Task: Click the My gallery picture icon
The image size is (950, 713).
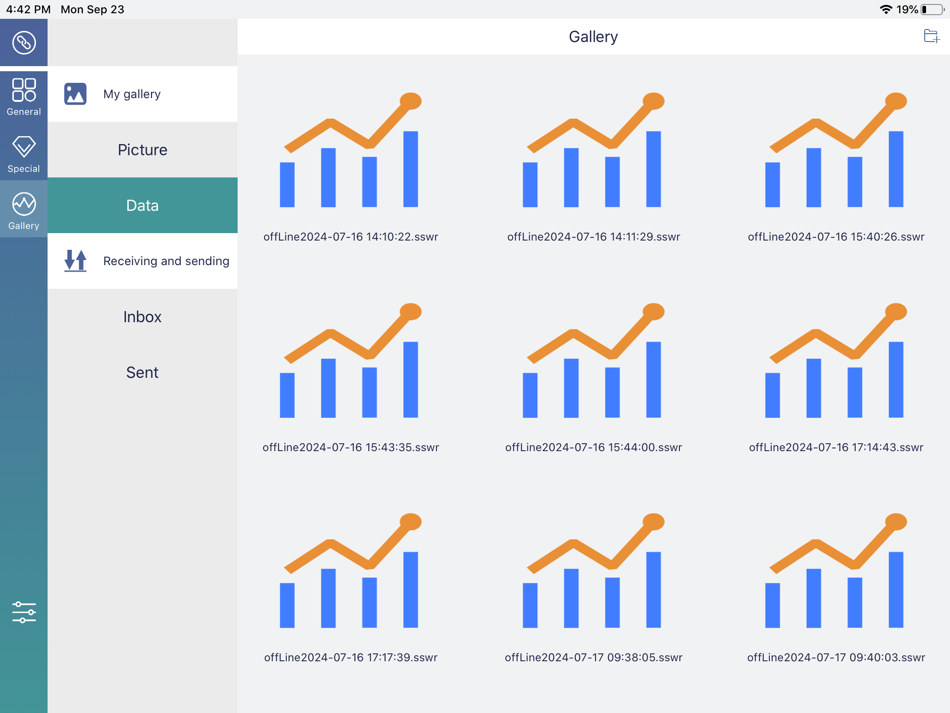Action: pyautogui.click(x=75, y=94)
